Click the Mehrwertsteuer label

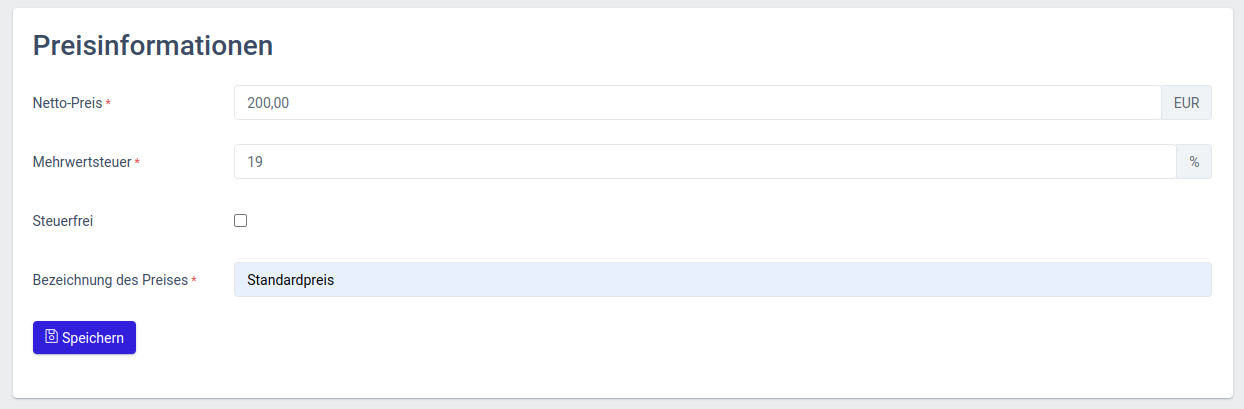(x=82, y=161)
